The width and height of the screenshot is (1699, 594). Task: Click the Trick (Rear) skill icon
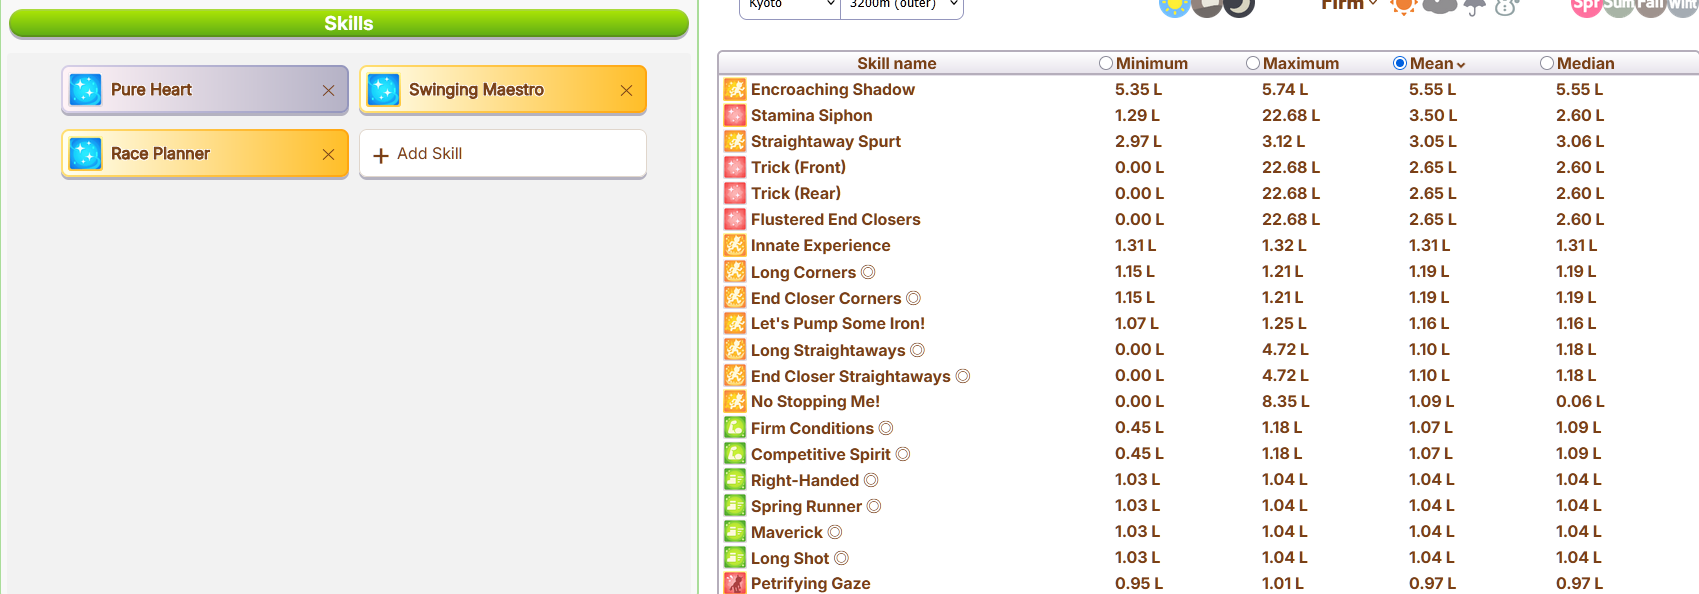point(735,193)
